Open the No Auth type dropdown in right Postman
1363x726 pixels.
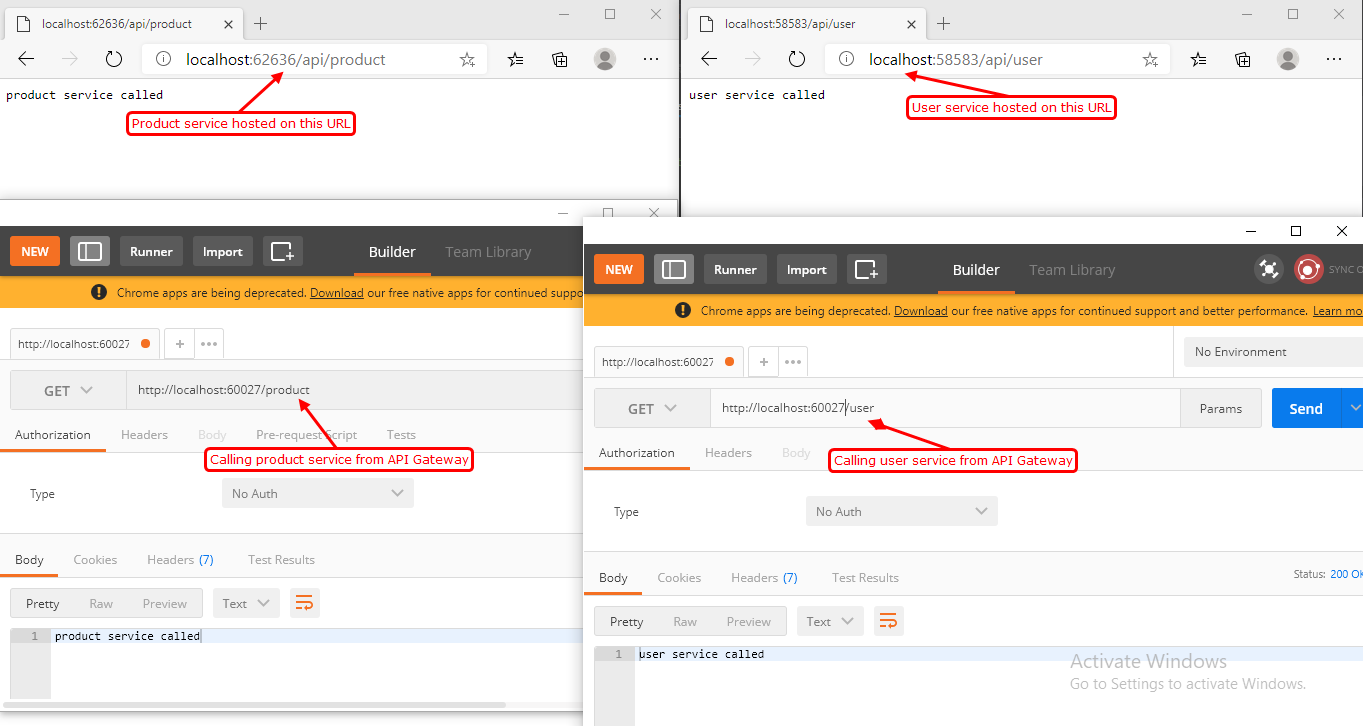coord(901,511)
